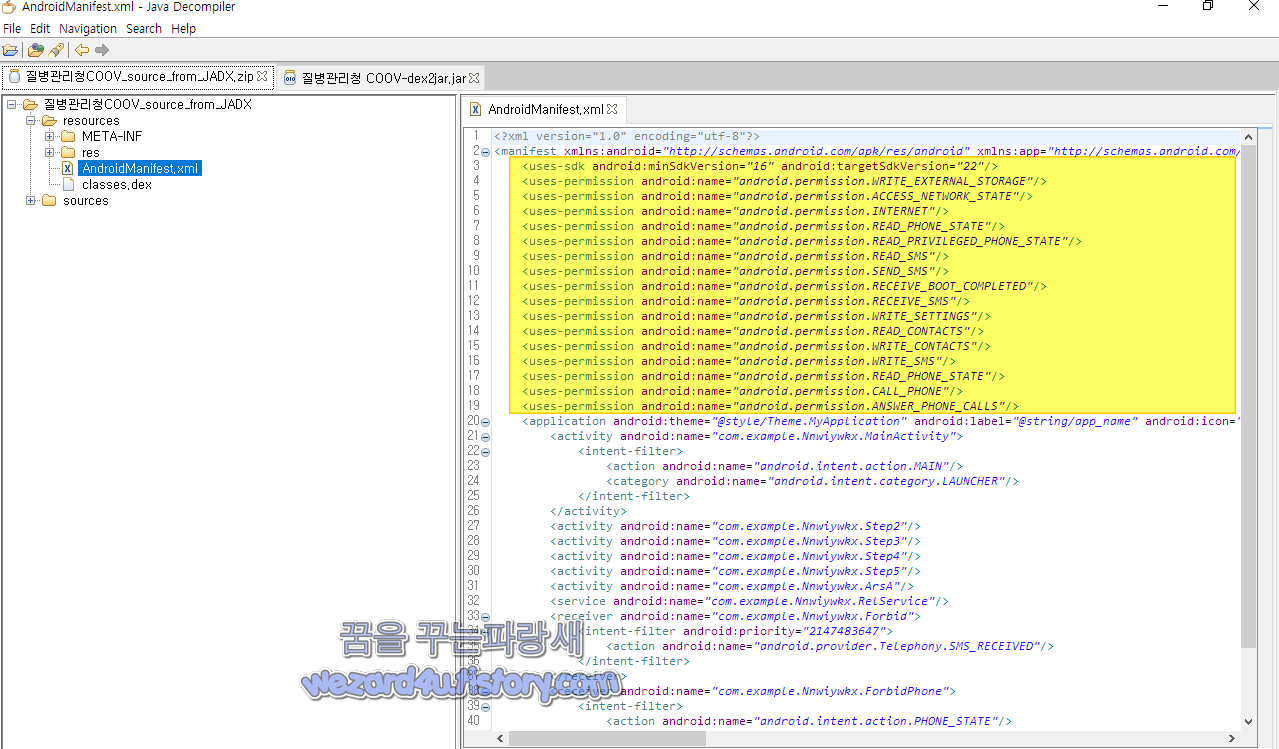This screenshot has height=749, width=1279.
Task: Open the File menu
Action: click(12, 29)
